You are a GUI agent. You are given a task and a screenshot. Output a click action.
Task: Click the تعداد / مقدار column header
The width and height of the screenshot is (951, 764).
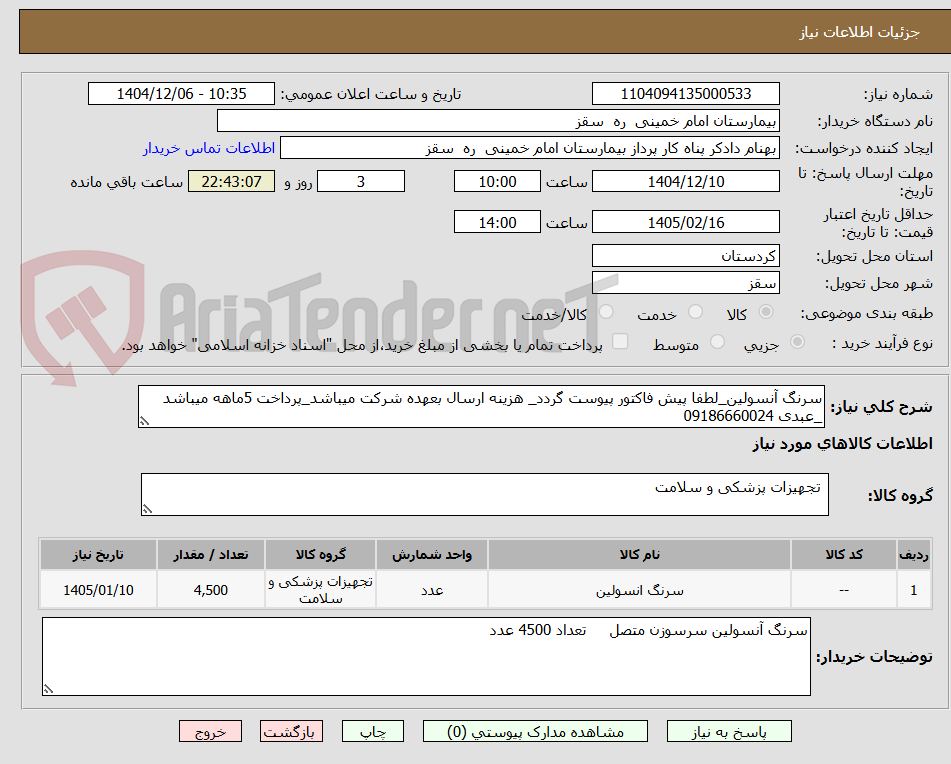(210, 555)
